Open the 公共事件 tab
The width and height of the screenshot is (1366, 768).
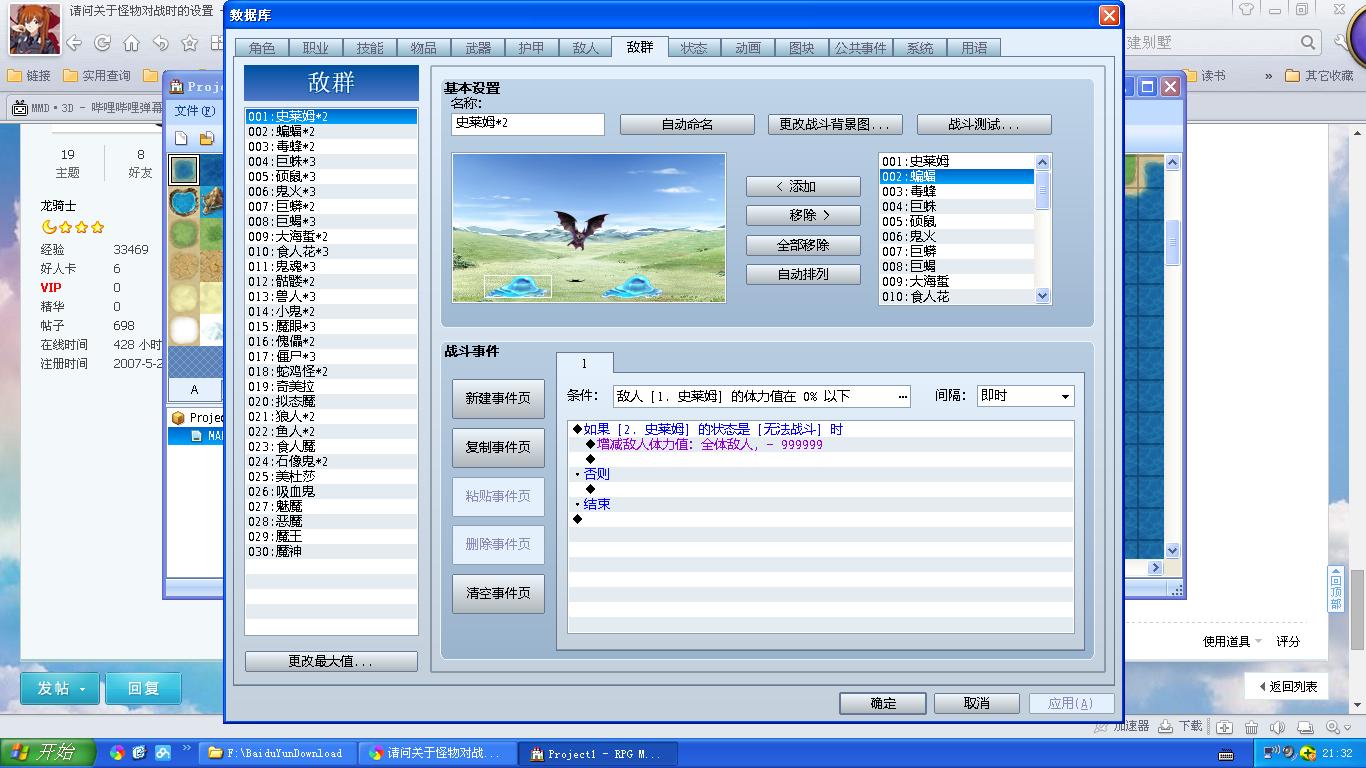point(860,48)
